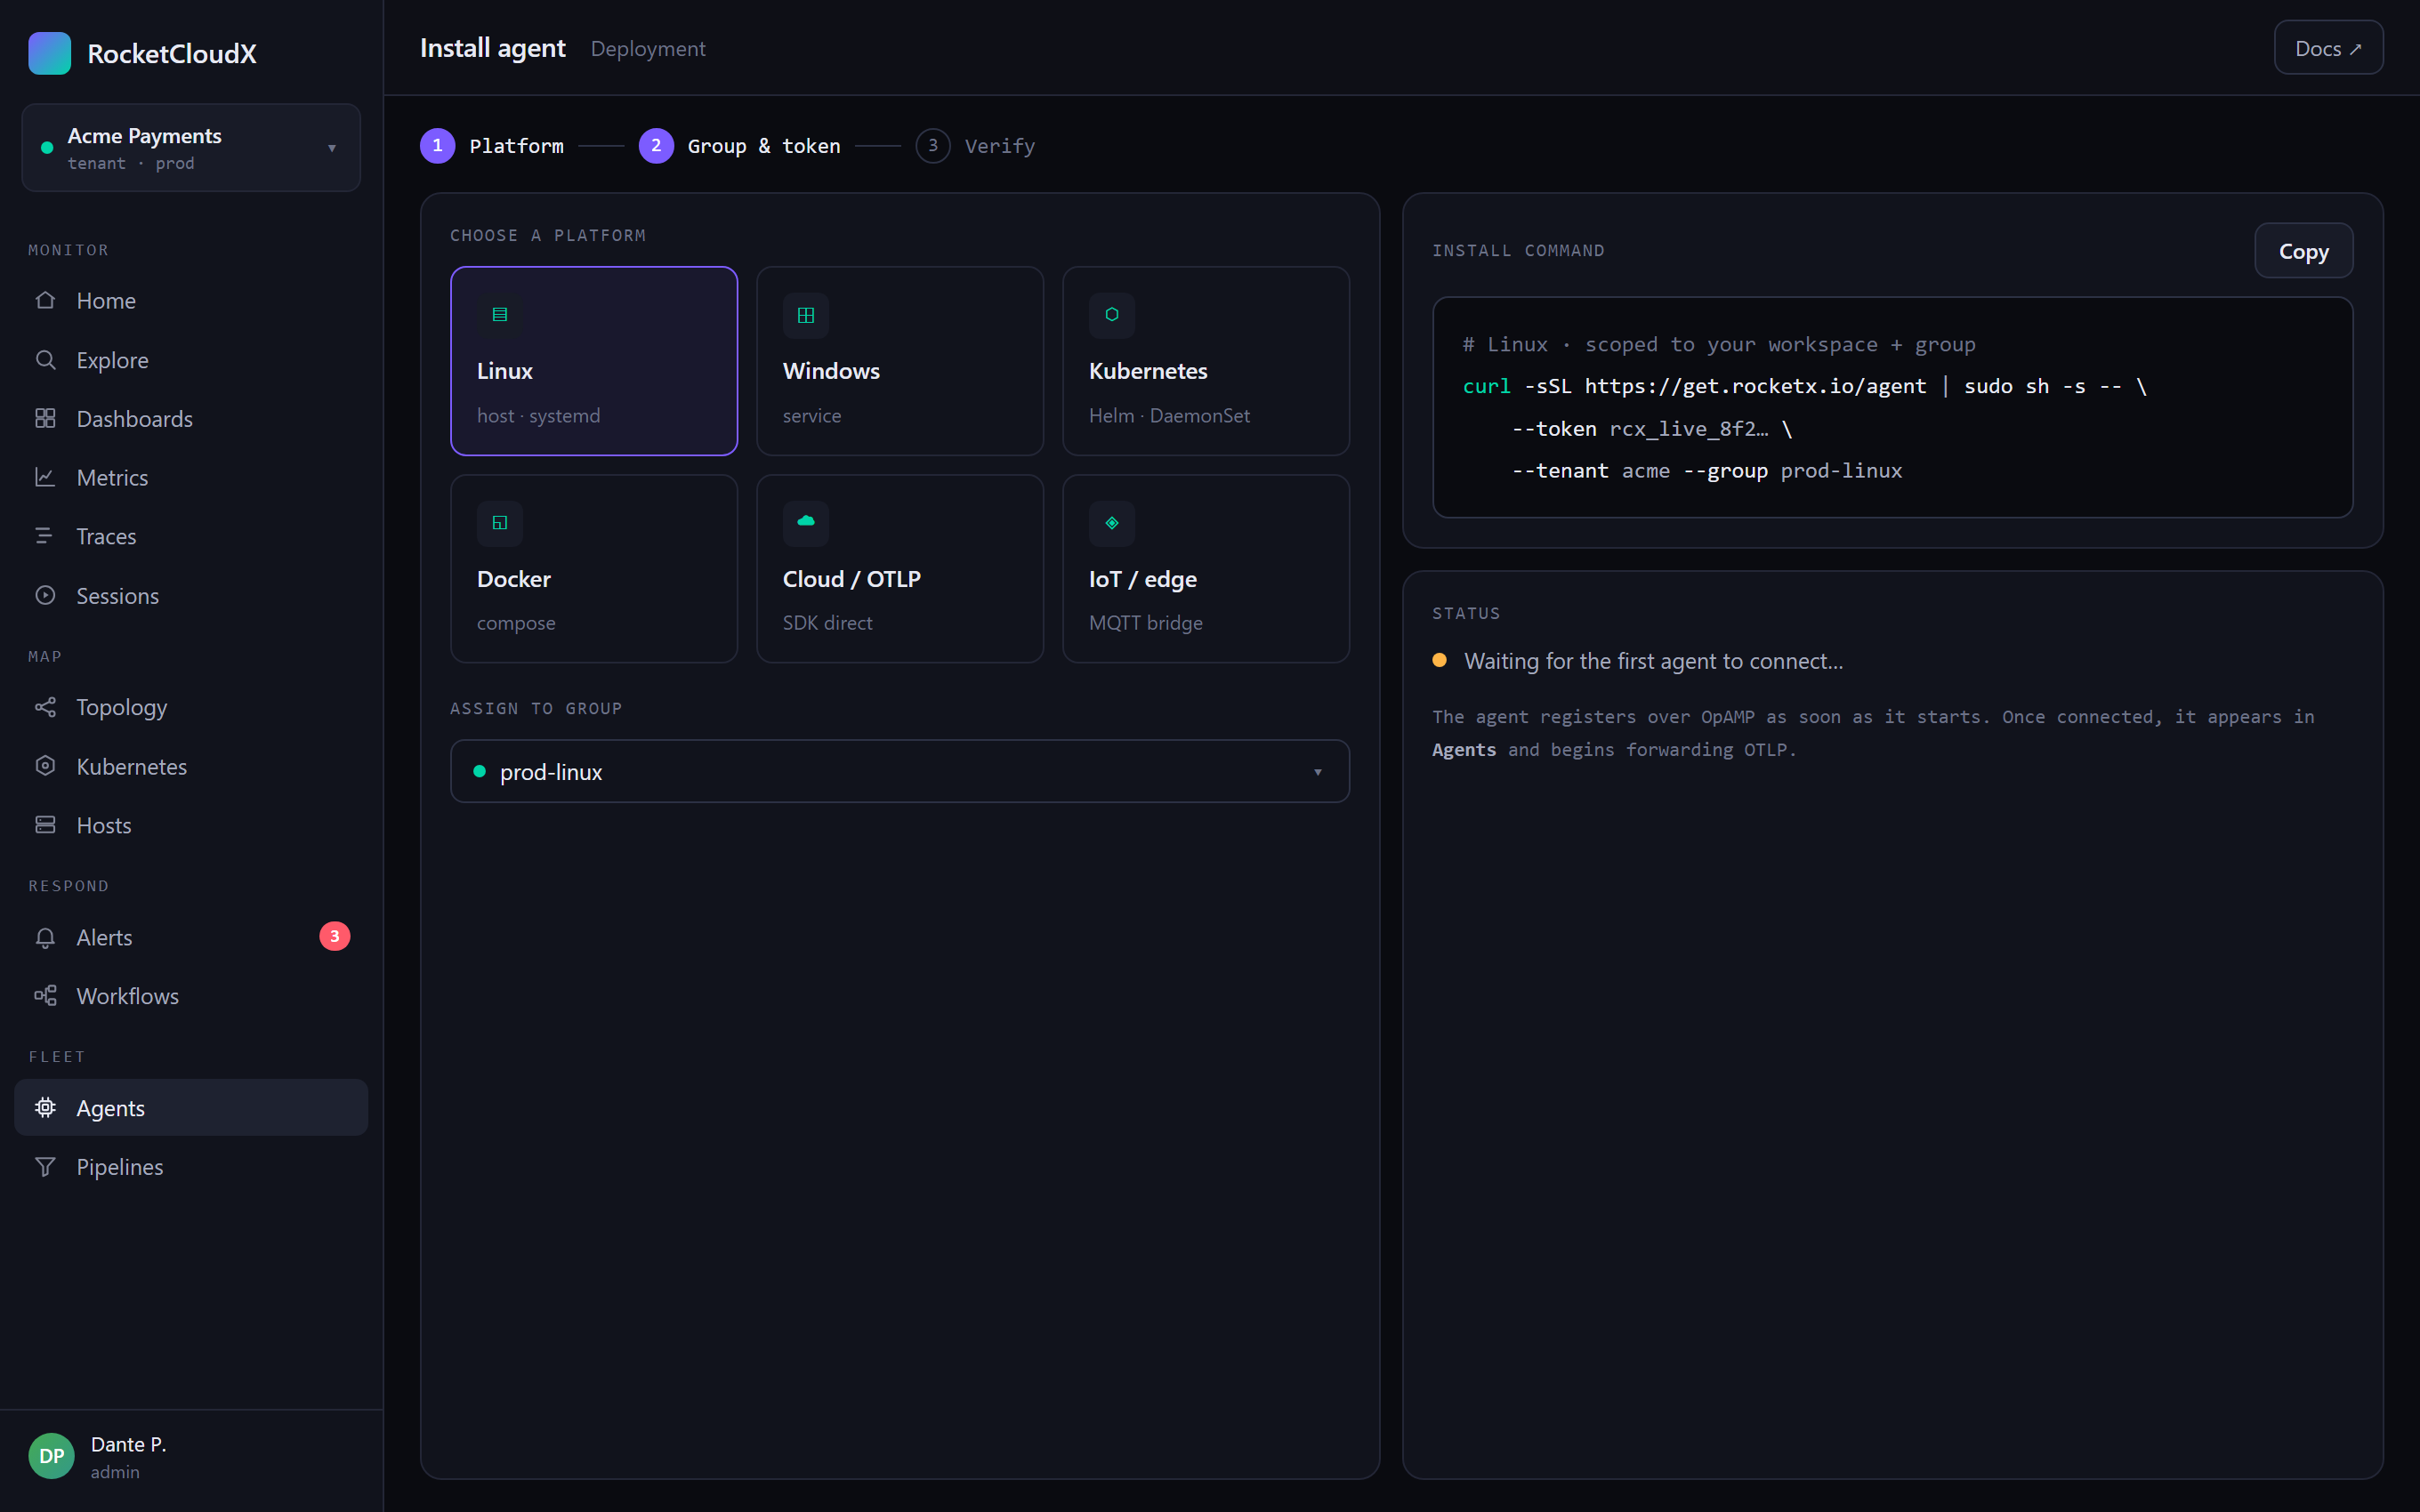Click the Metrics chart icon
Screen dimensions: 2420x1512
click(45, 477)
